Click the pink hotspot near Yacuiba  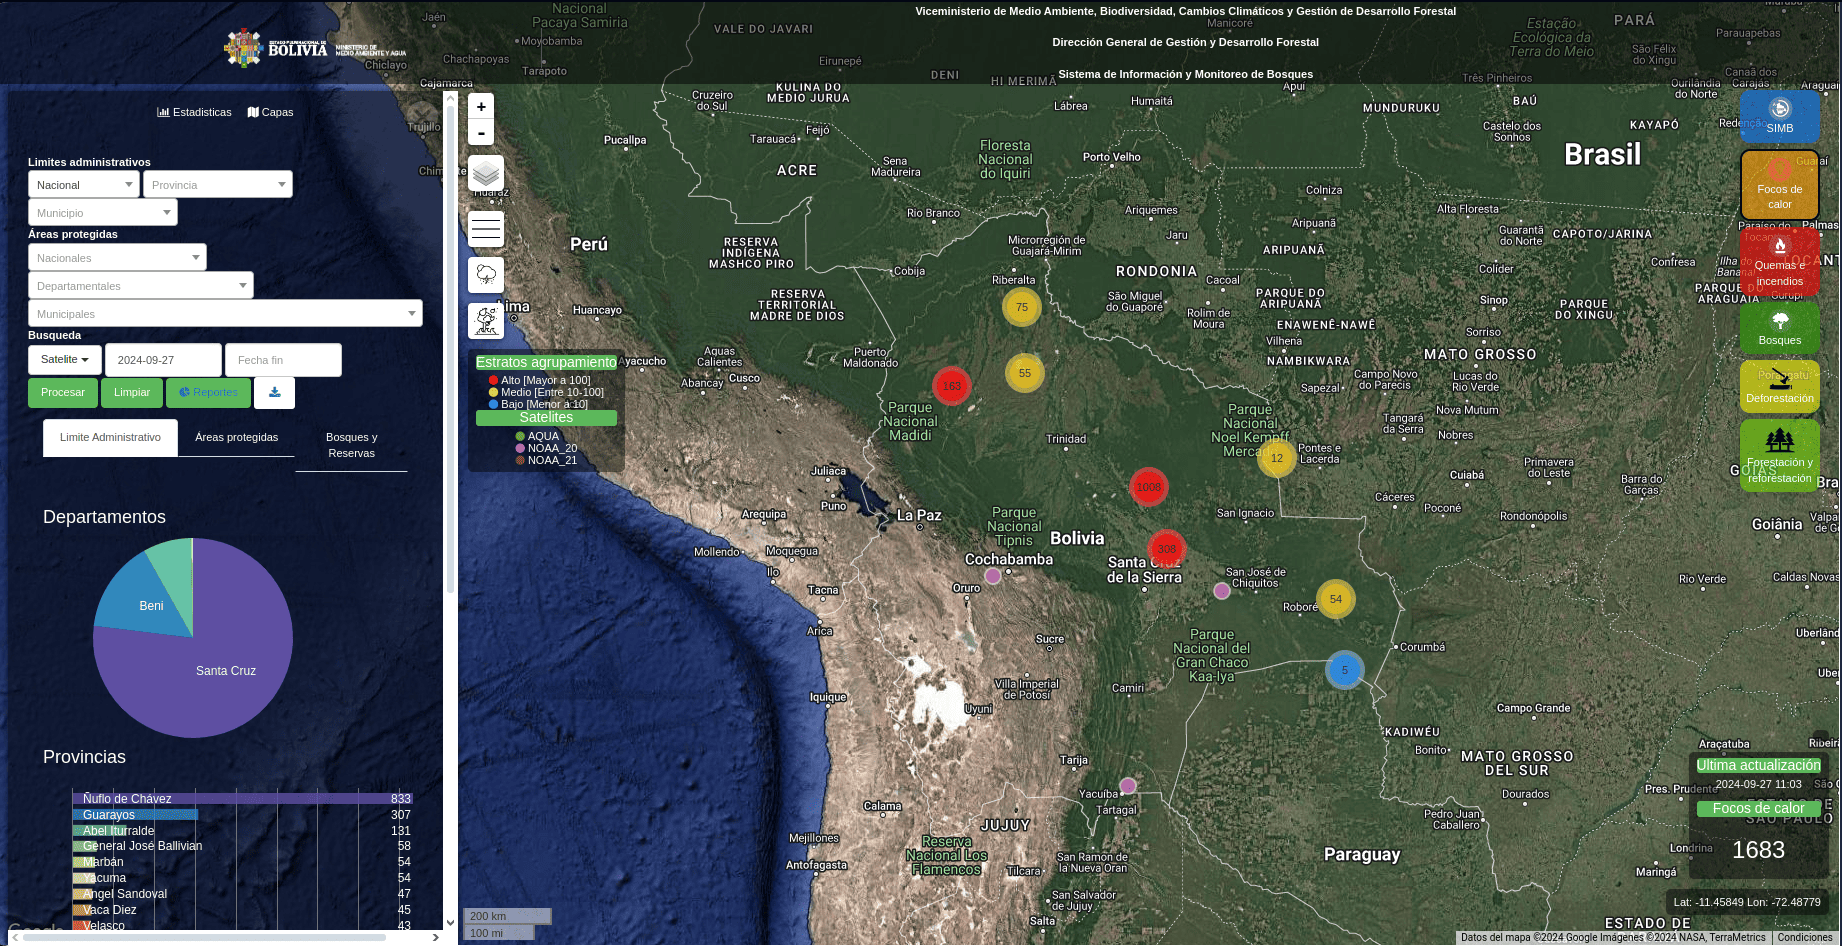click(1128, 786)
